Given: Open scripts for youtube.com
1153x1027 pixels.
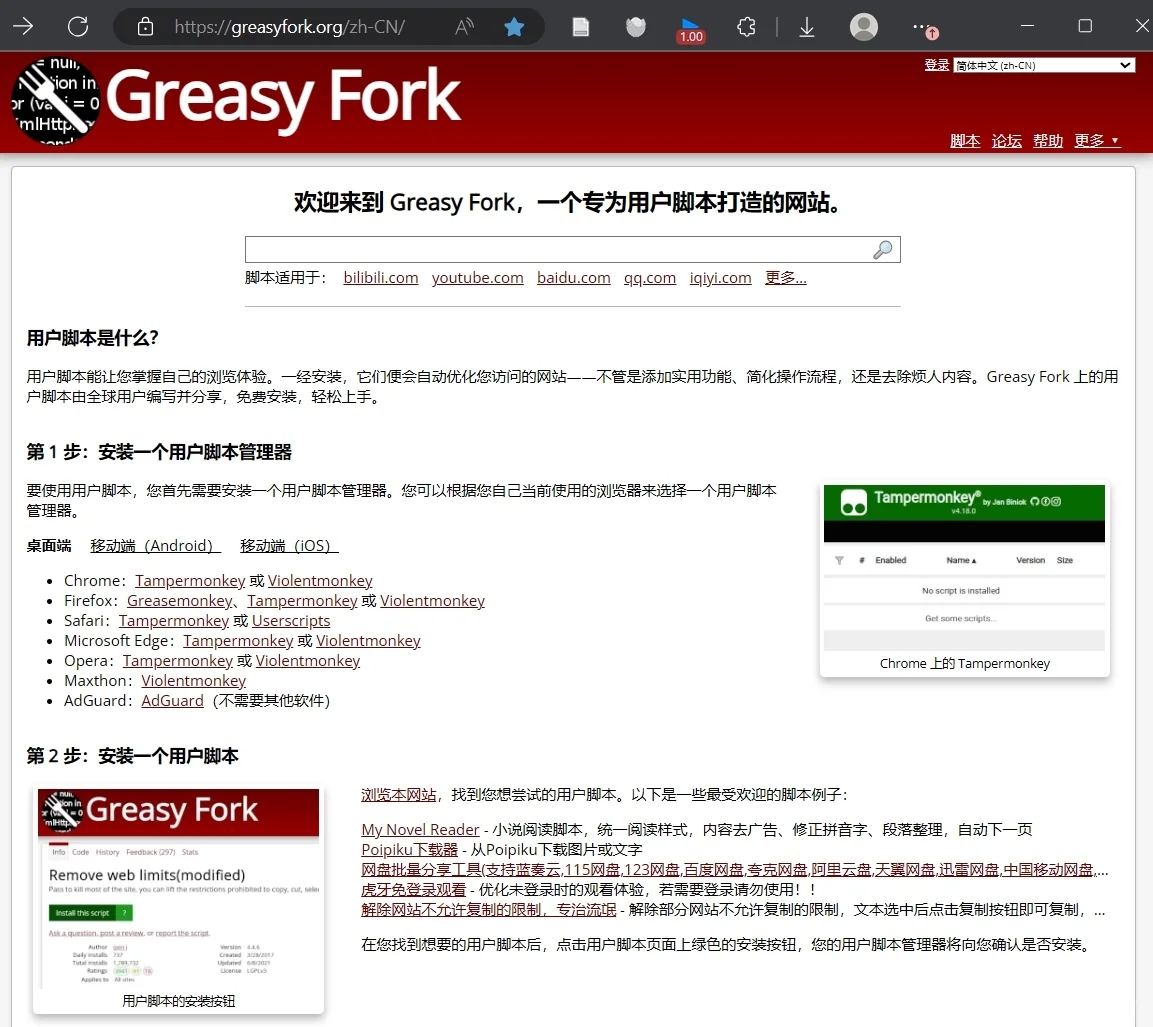Looking at the screenshot, I should pyautogui.click(x=477, y=278).
